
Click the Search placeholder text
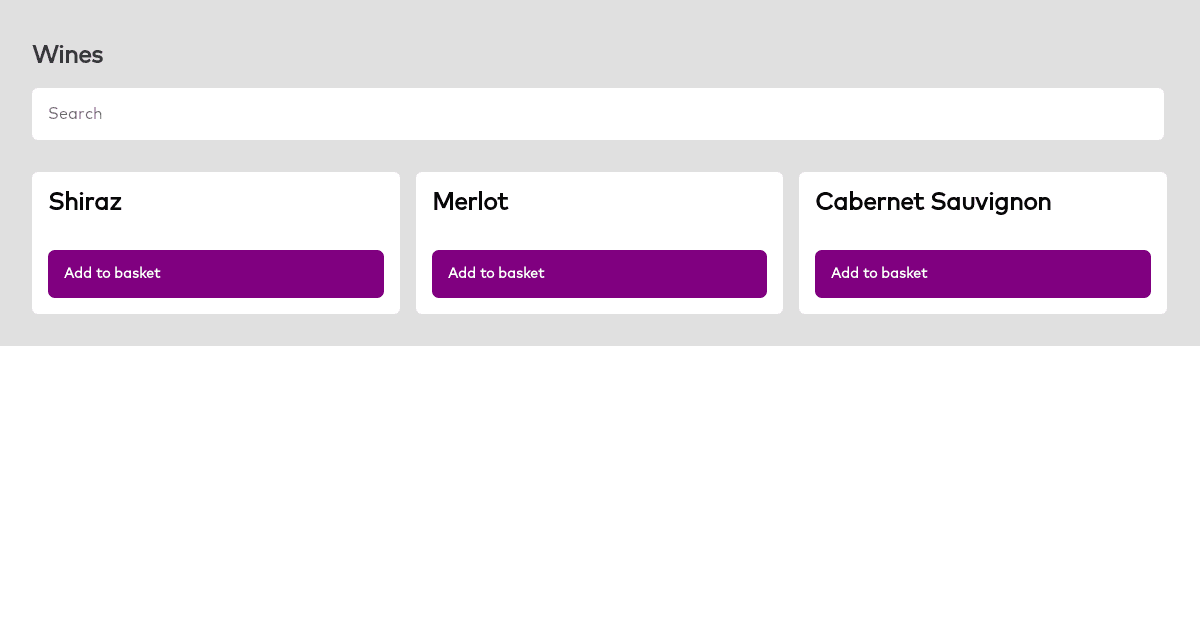pyautogui.click(x=75, y=113)
